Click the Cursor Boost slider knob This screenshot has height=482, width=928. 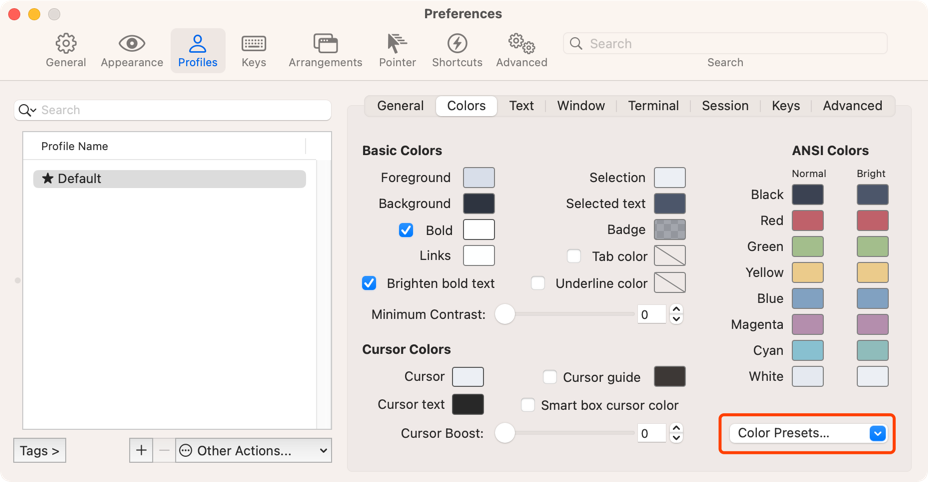(x=505, y=433)
